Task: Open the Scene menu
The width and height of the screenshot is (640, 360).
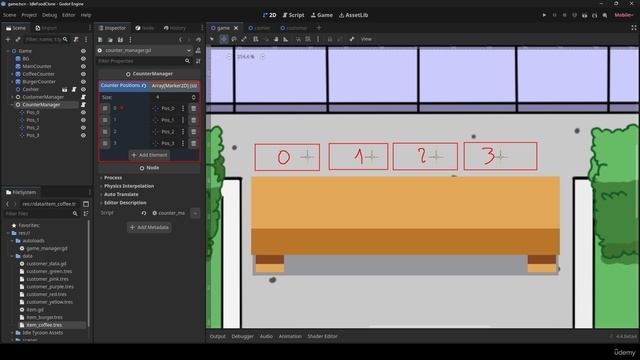Action: point(9,15)
